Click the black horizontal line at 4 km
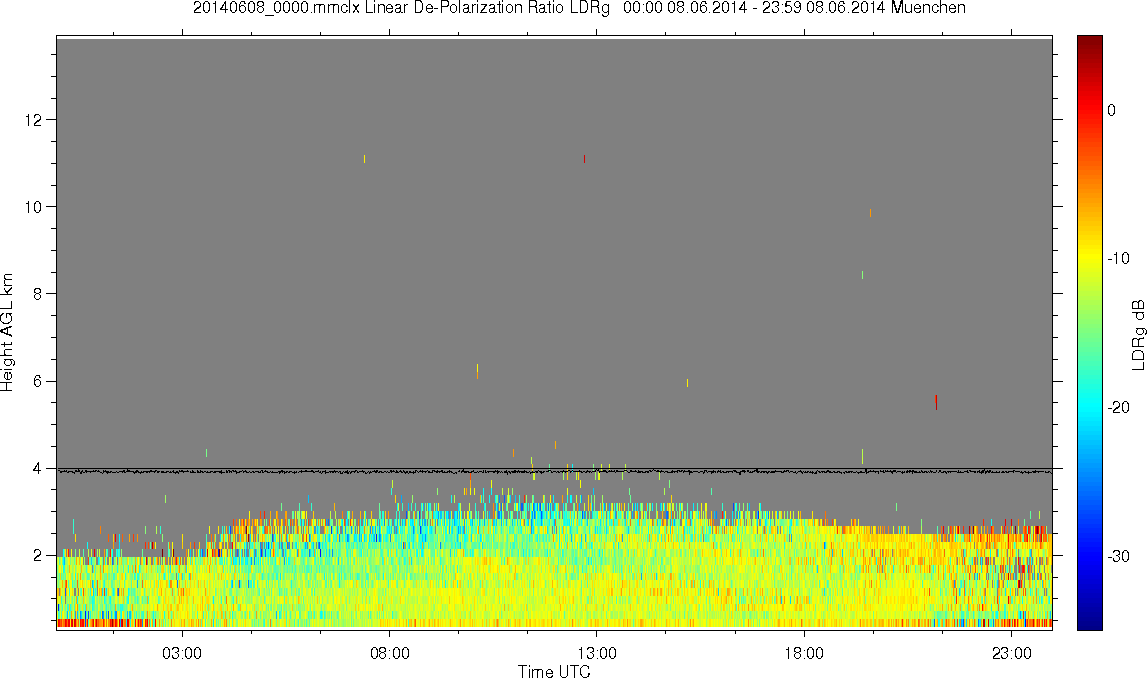Image resolution: width=1147 pixels, height=678 pixels. click(x=554, y=470)
